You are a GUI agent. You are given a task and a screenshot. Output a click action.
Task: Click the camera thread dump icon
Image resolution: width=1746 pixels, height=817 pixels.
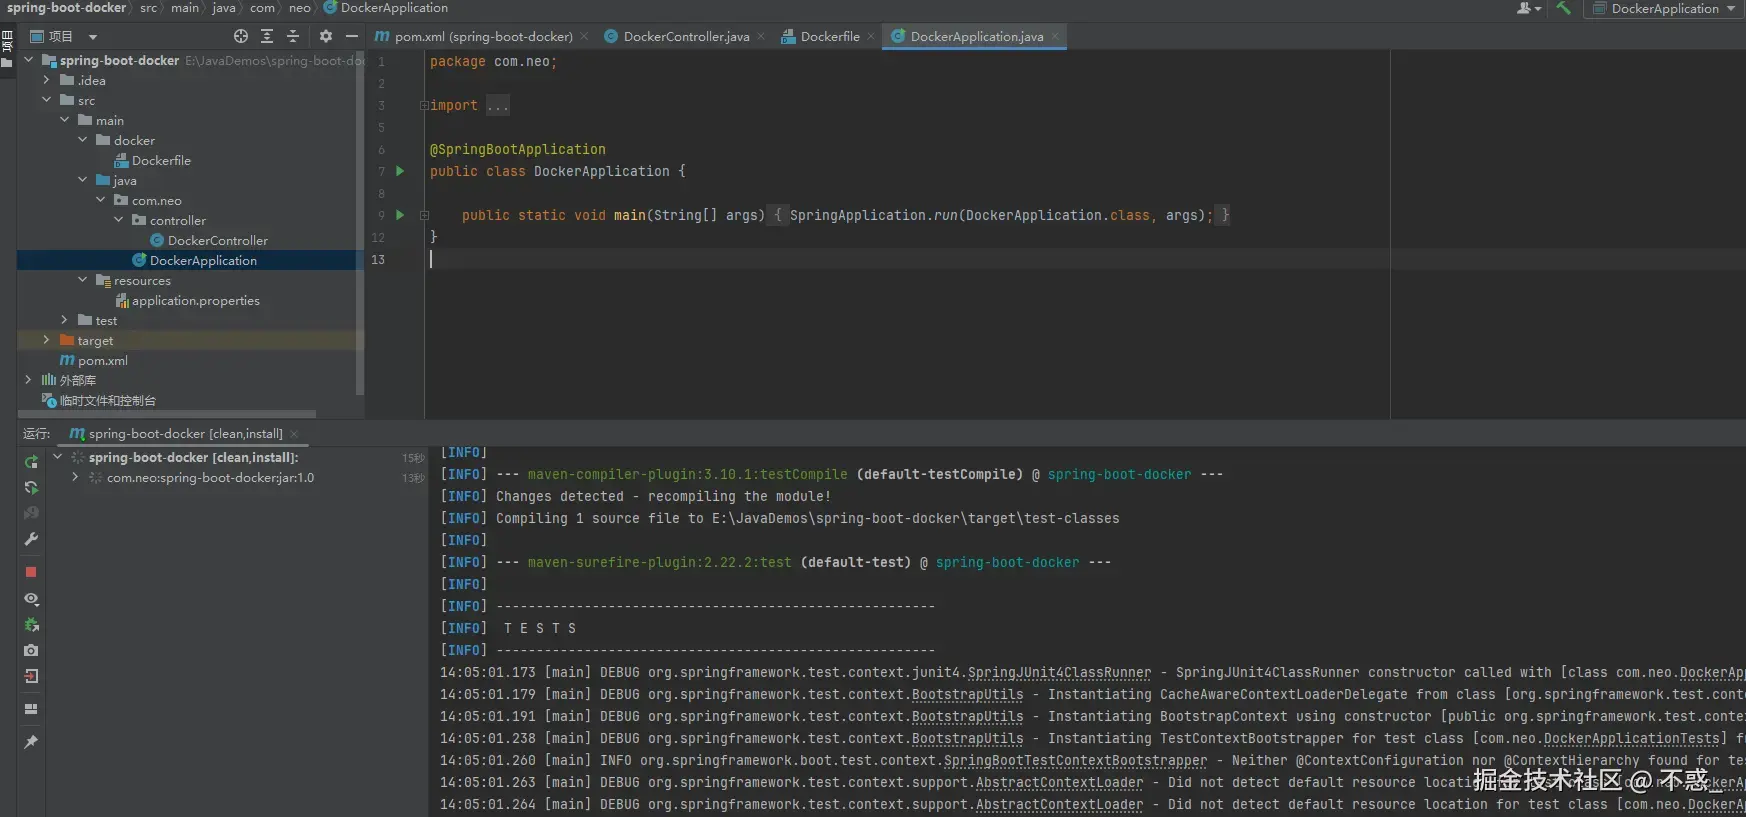[31, 650]
